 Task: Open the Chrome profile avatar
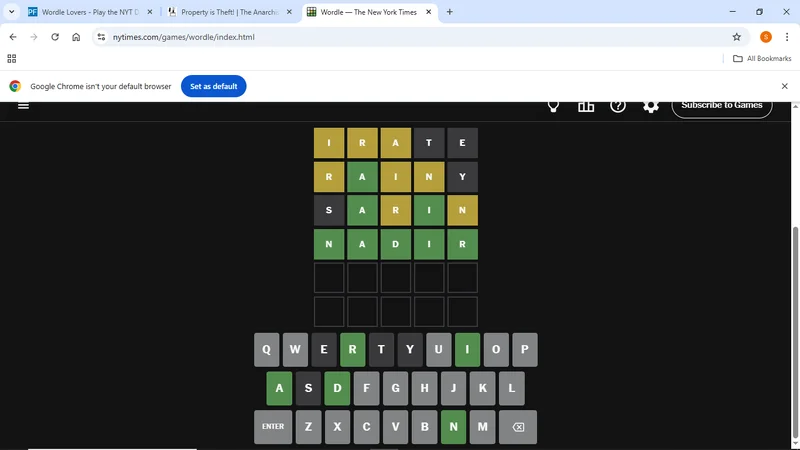pyautogui.click(x=765, y=37)
